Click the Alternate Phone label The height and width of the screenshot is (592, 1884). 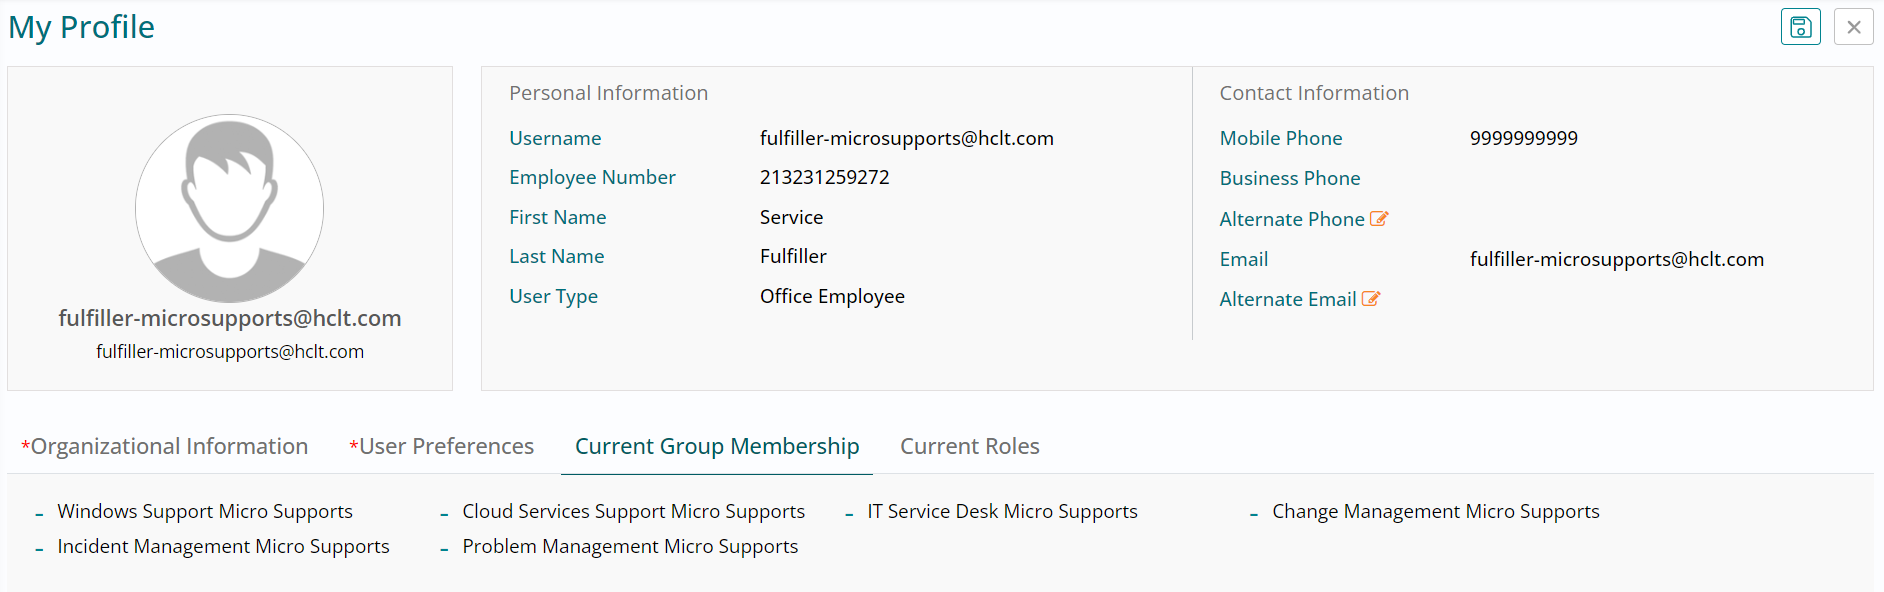point(1291,219)
